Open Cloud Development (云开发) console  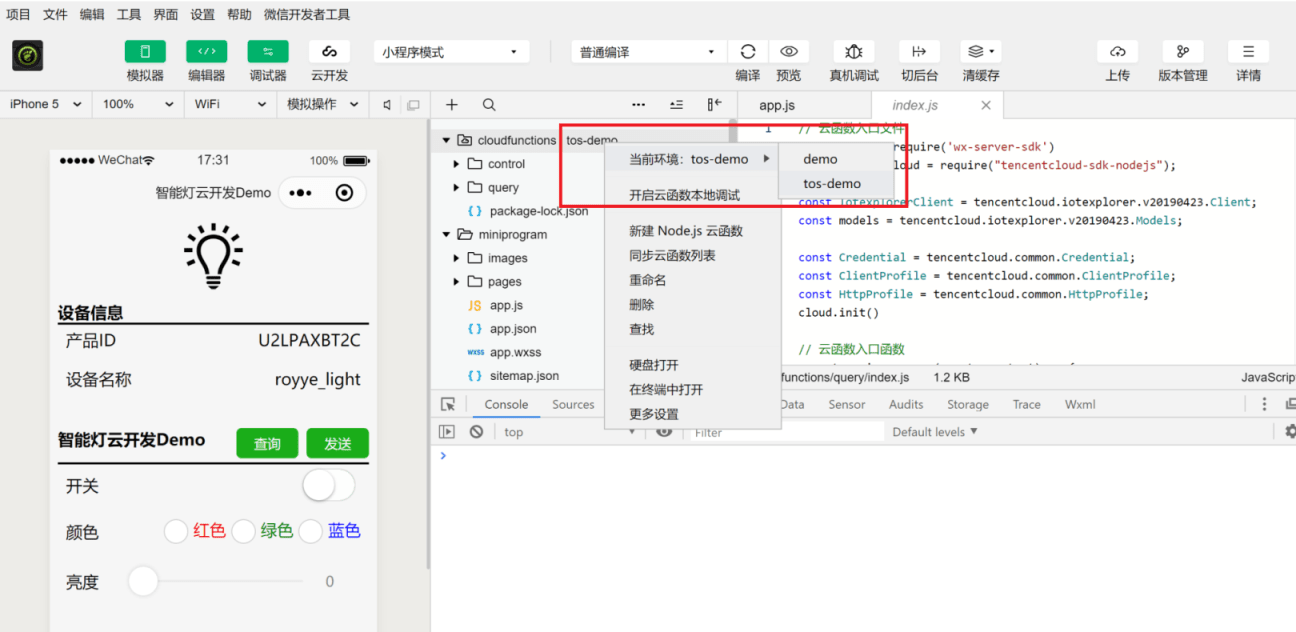tap(329, 52)
